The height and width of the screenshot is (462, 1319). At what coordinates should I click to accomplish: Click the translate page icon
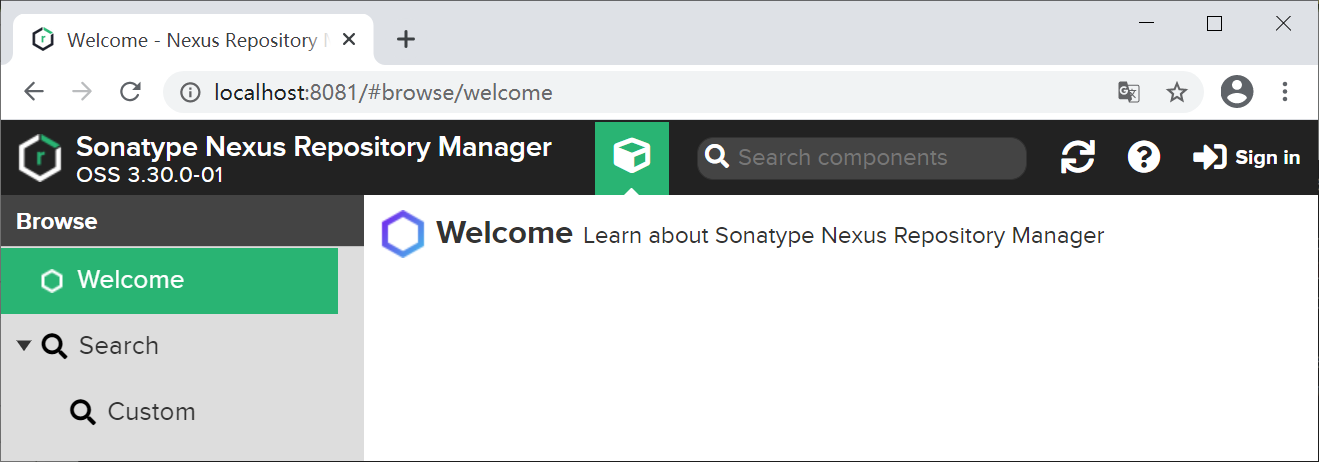(x=1128, y=93)
